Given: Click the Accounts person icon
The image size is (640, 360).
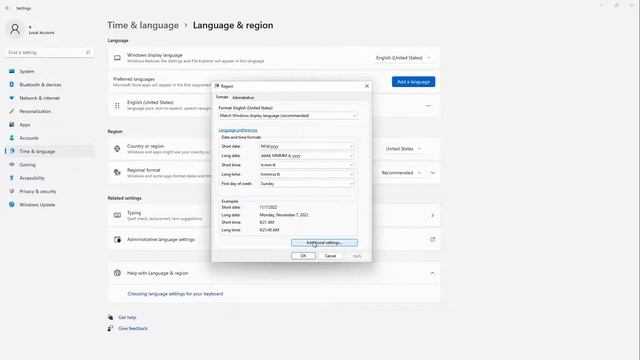Looking at the screenshot, I should pos(12,138).
